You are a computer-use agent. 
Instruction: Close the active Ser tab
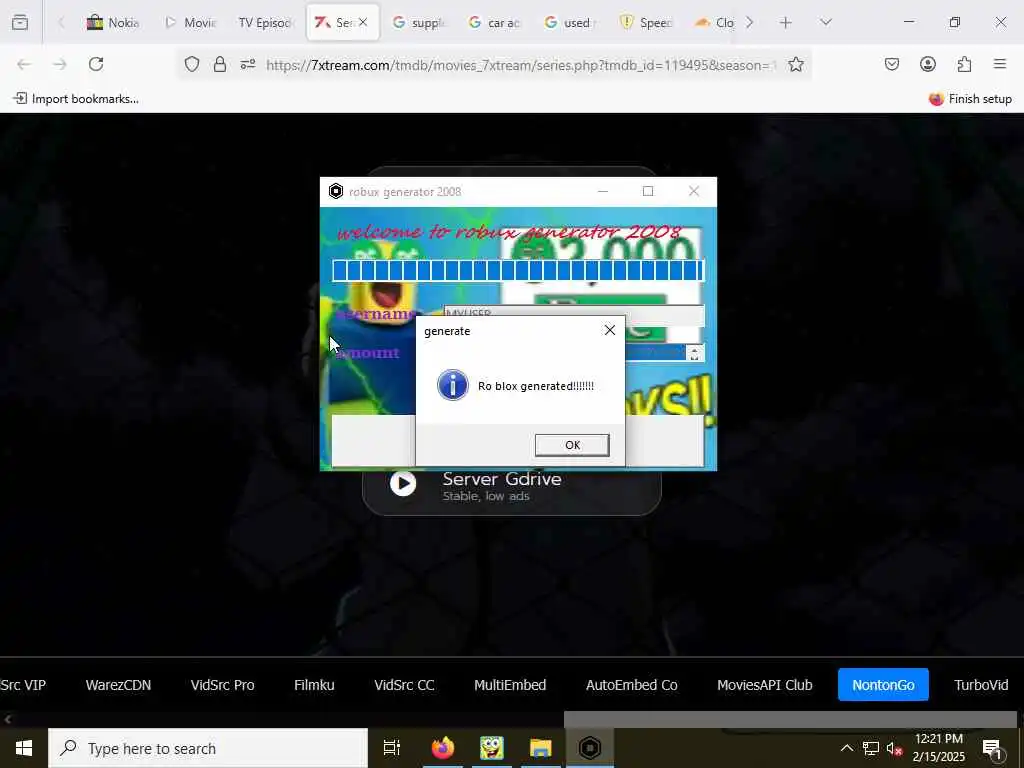pyautogui.click(x=363, y=22)
